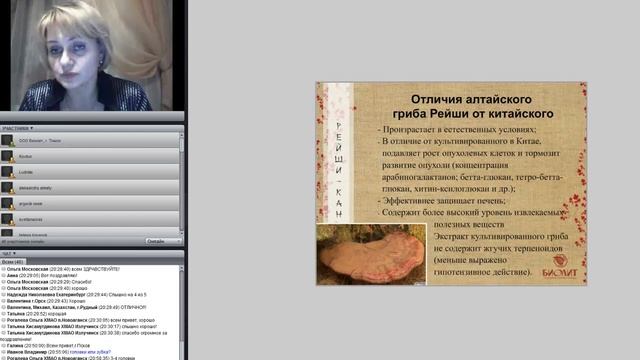The image size is (640, 360).
Task: Click avatar icon next to Ludmila
Action: tap(7, 172)
